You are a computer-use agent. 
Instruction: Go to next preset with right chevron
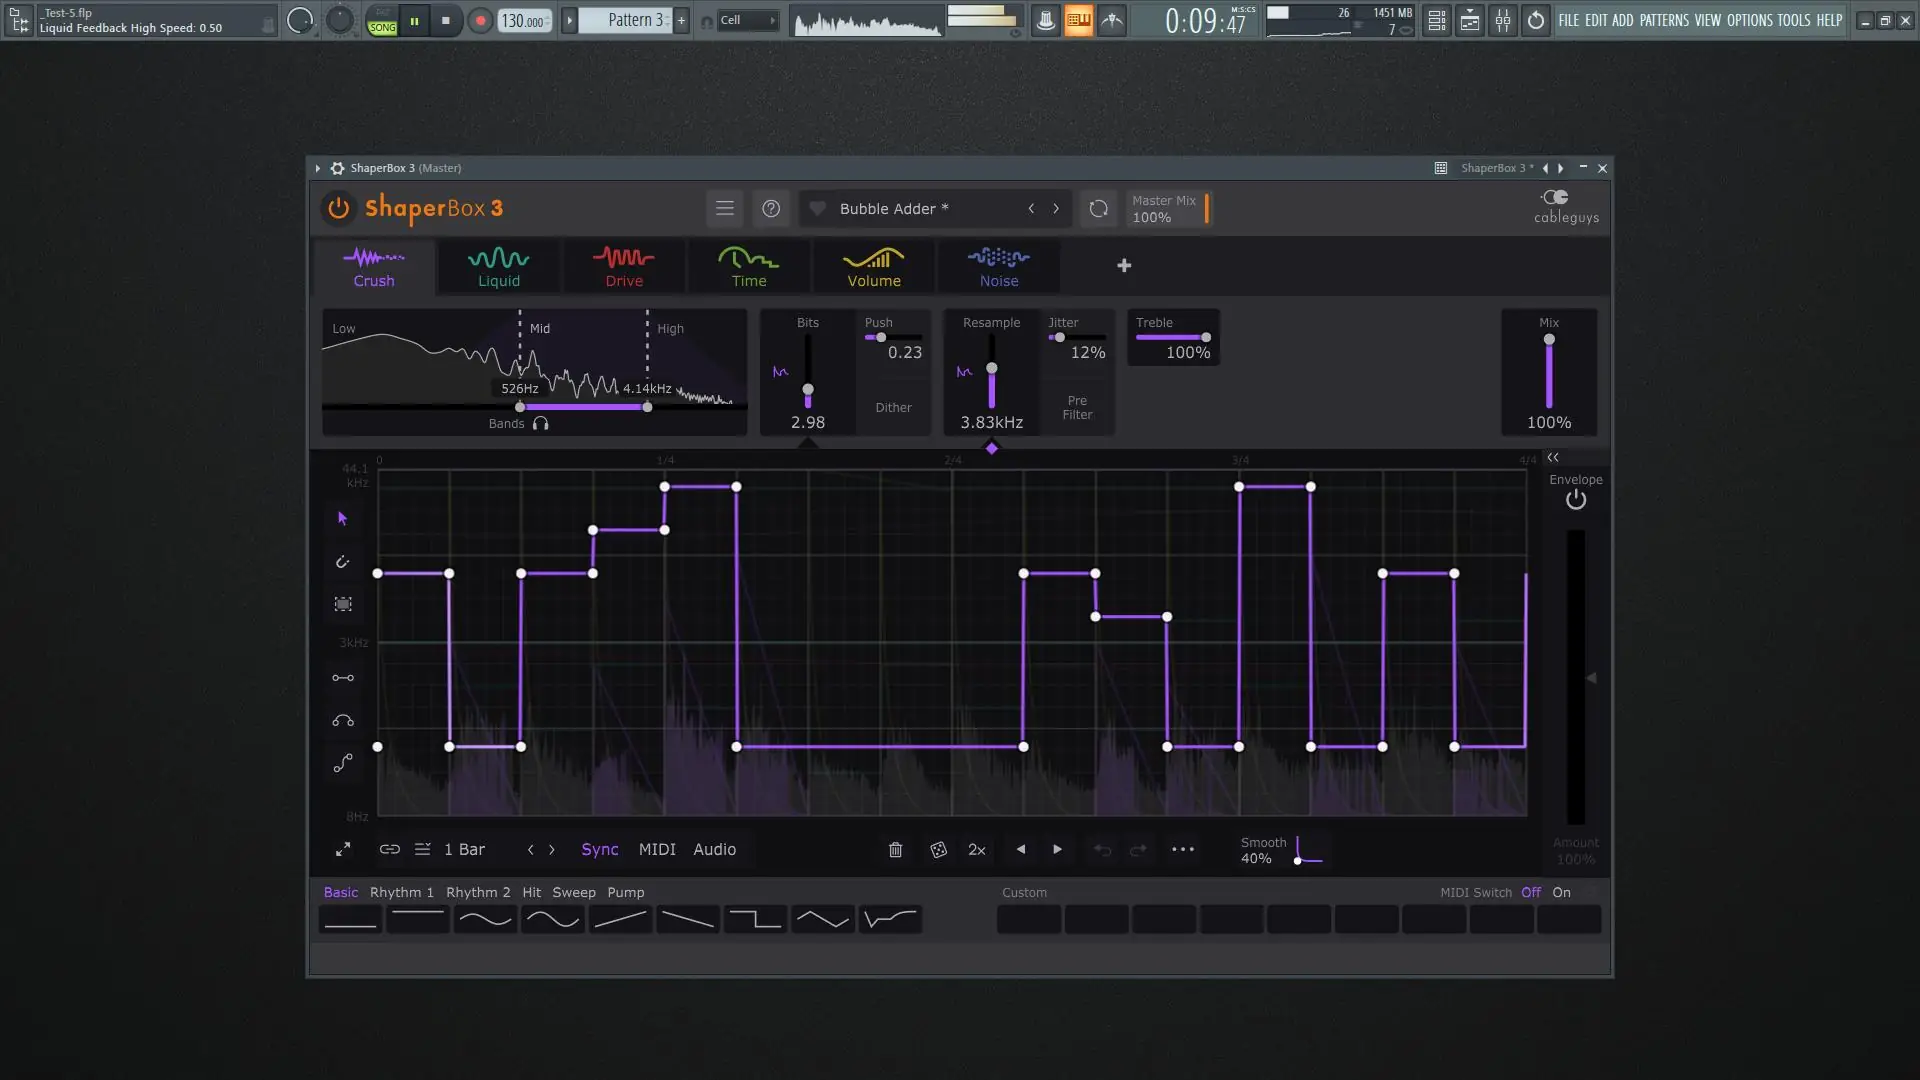[1056, 208]
